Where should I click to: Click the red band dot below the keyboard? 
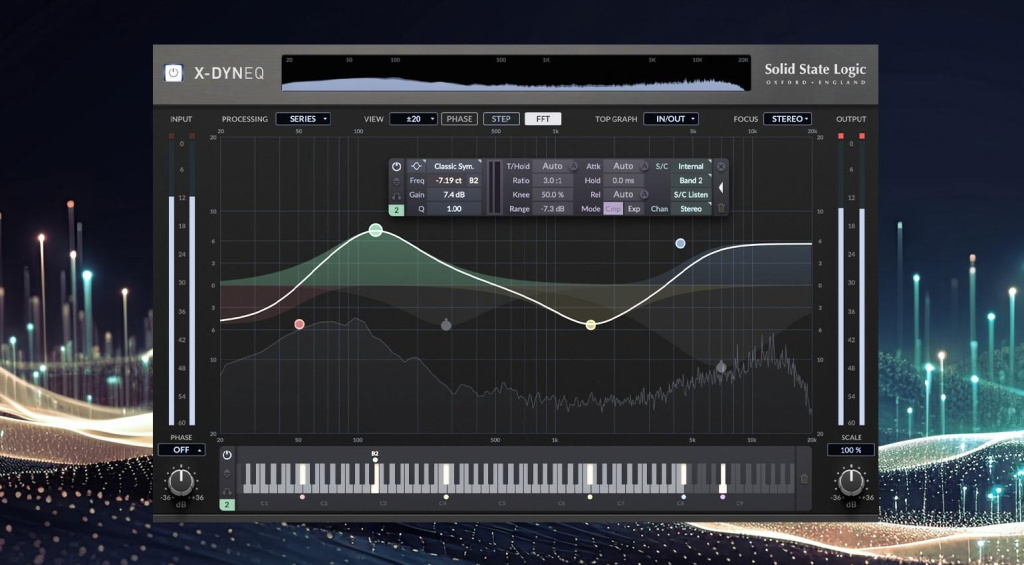302,497
